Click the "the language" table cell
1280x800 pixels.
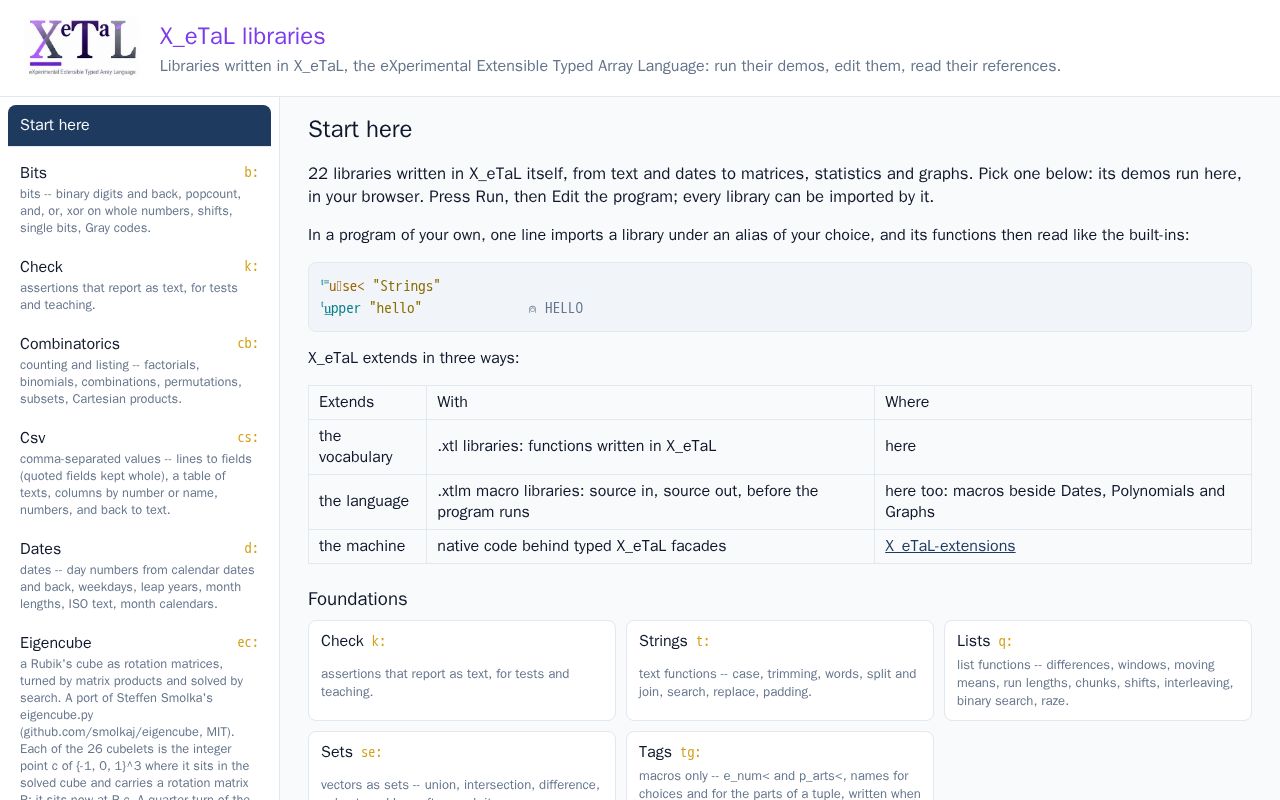367,501
